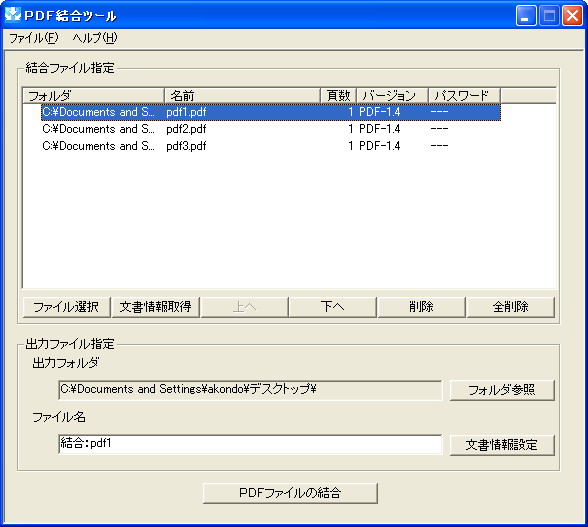Viewport: 588px width, 527px height.
Task: Click the 名前 column header
Action: point(242,96)
